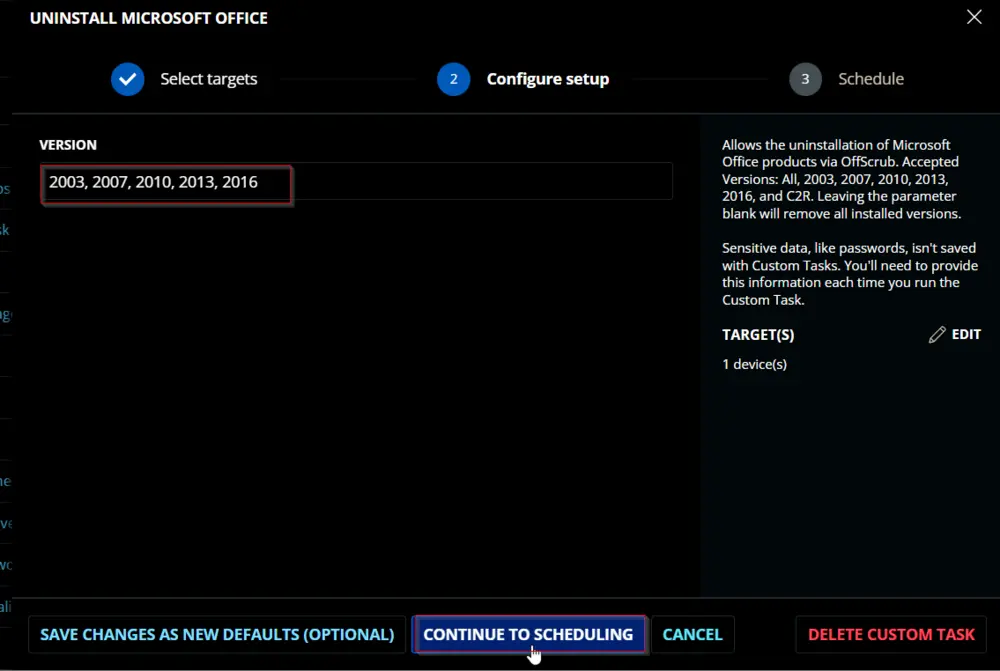This screenshot has width=1000, height=671.
Task: Click the VERSION field label
Action: pyautogui.click(x=68, y=145)
